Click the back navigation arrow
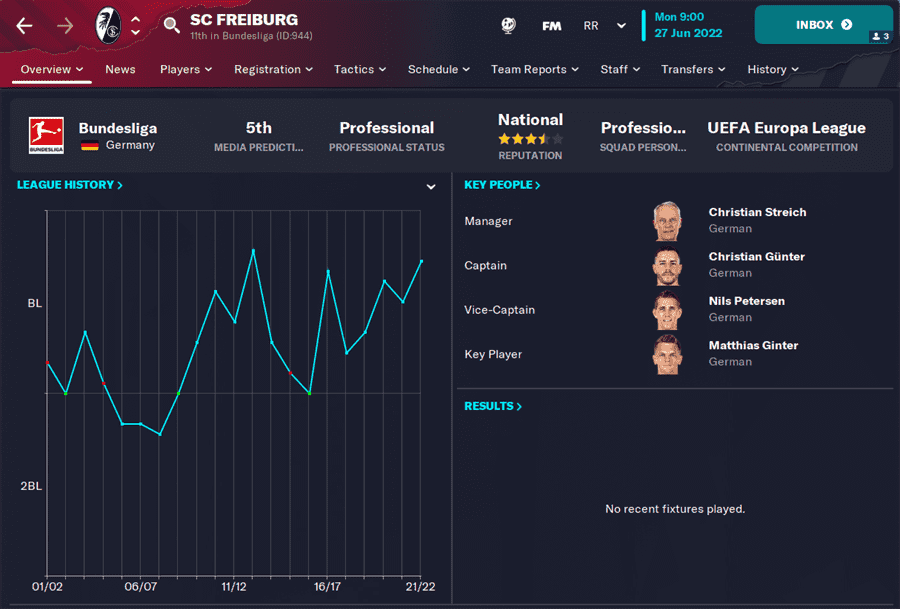This screenshot has height=609, width=900. click(x=25, y=26)
